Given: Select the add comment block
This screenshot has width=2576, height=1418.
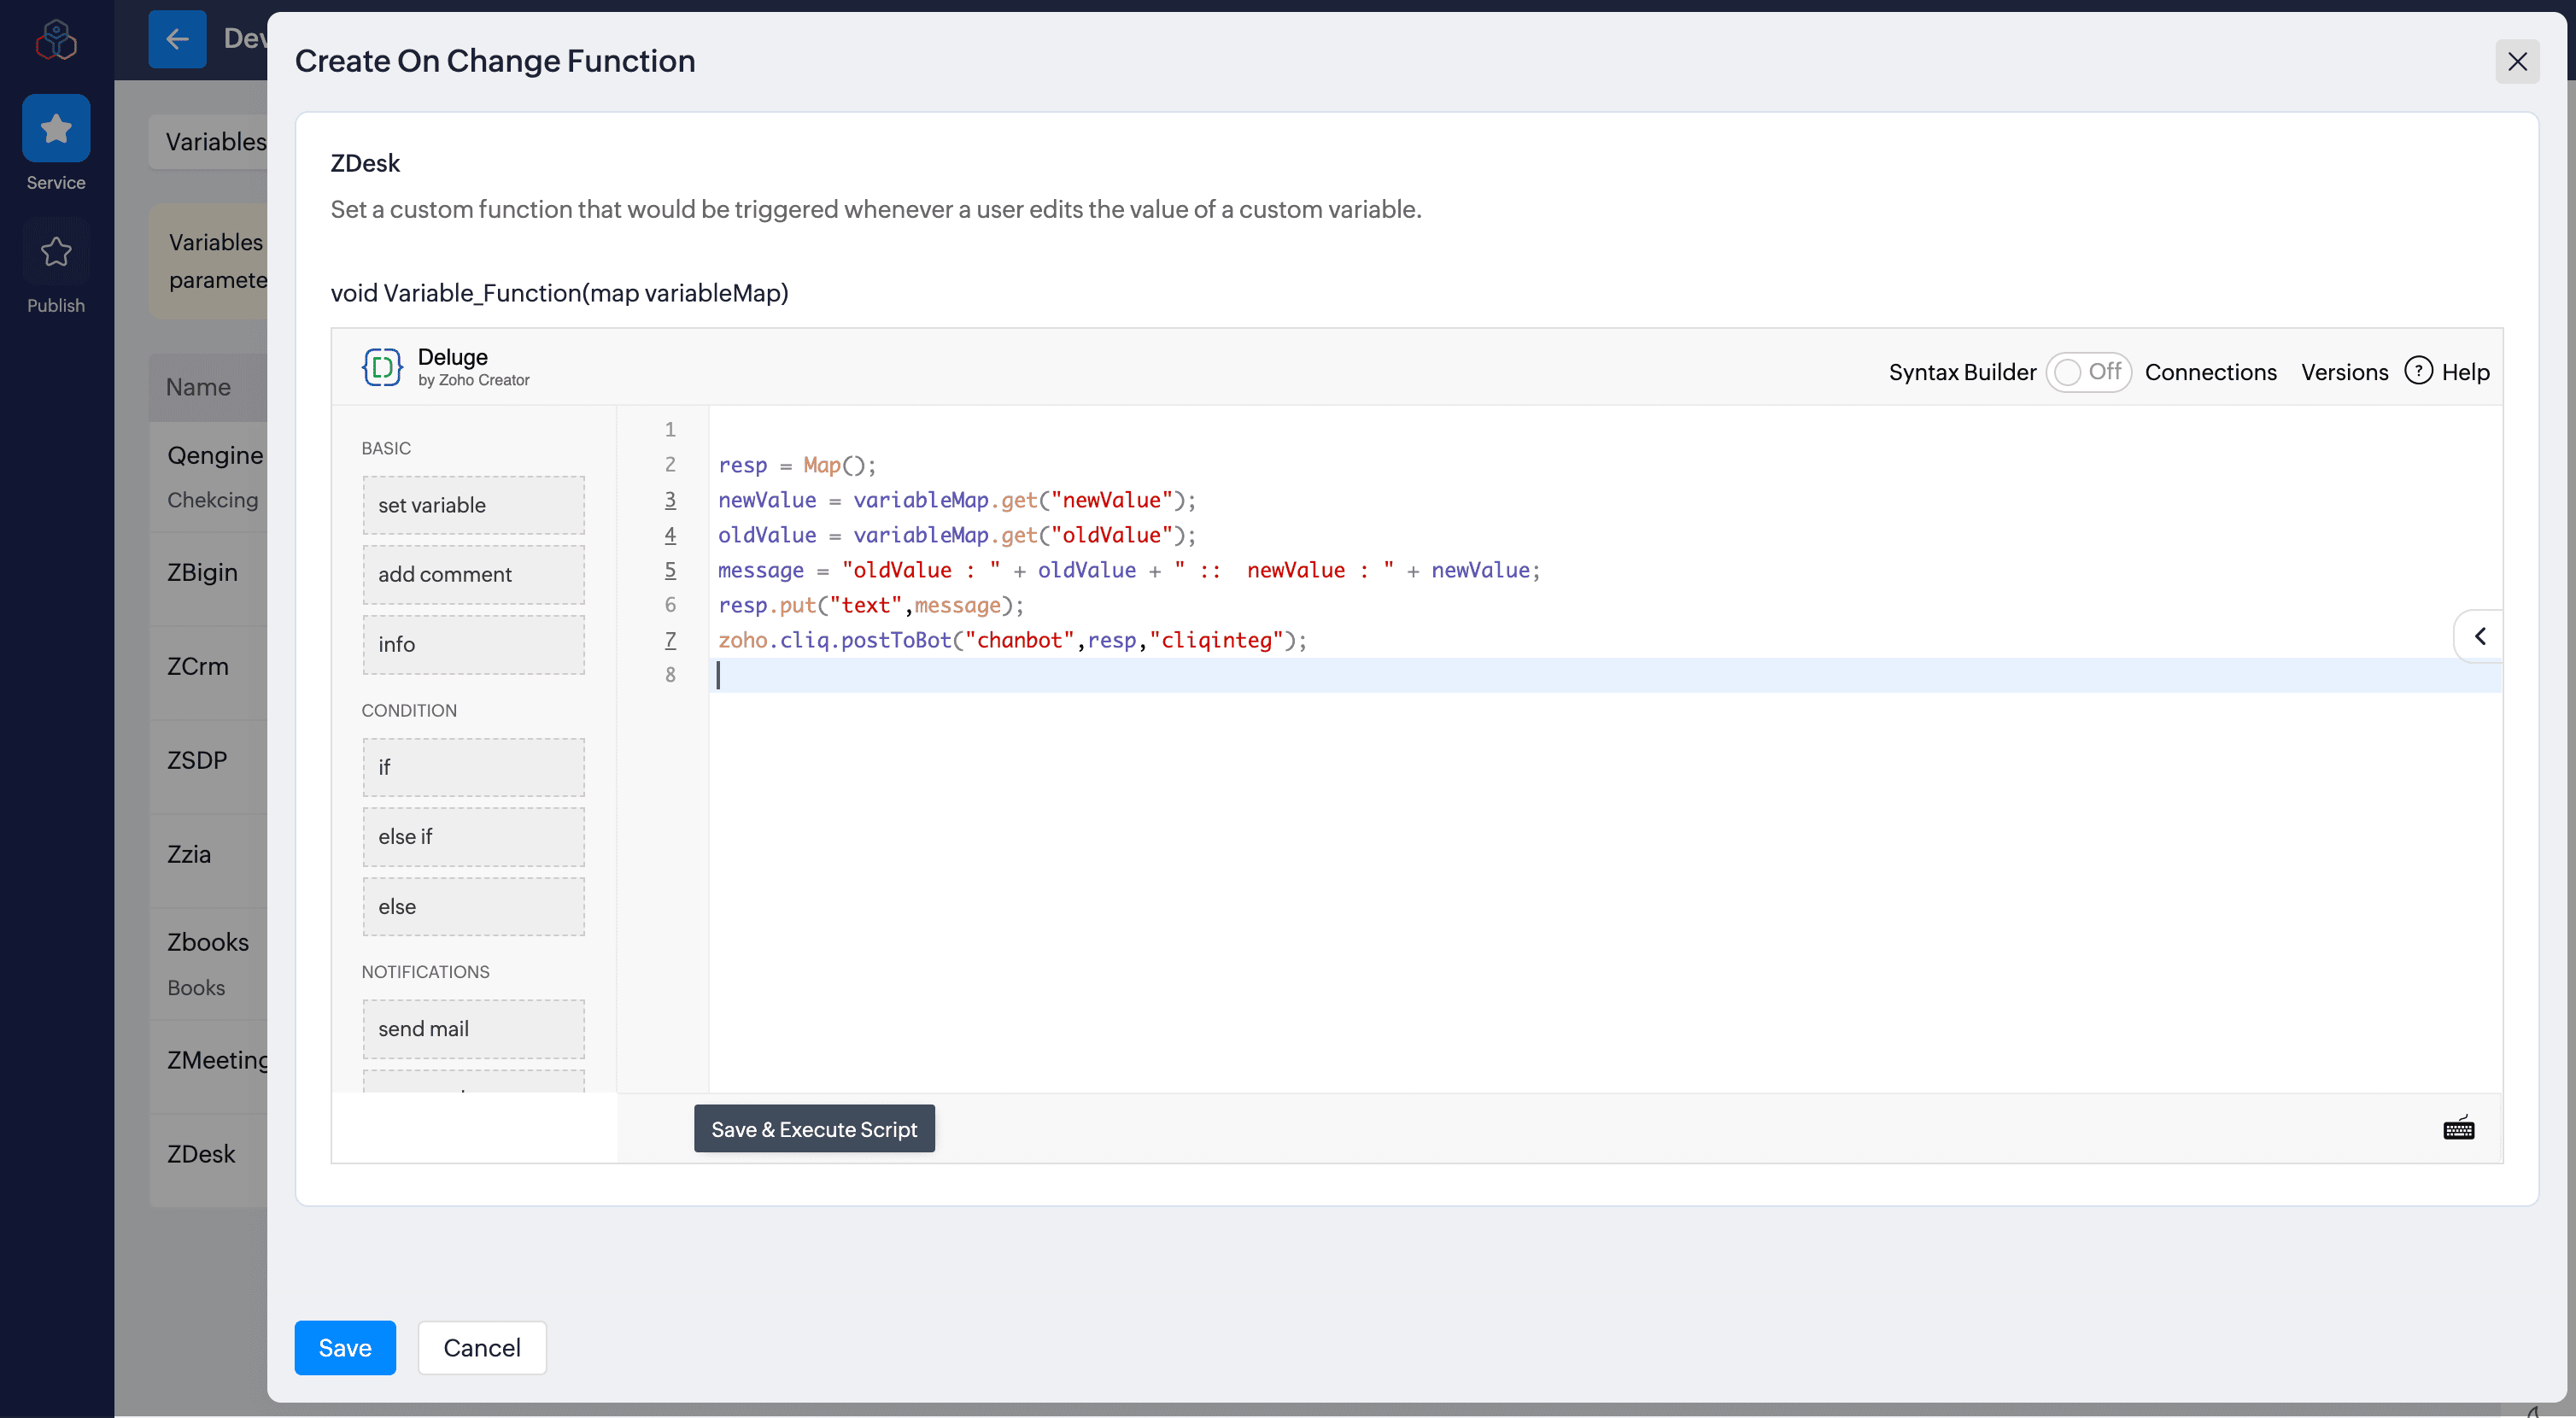Looking at the screenshot, I should click(x=473, y=574).
